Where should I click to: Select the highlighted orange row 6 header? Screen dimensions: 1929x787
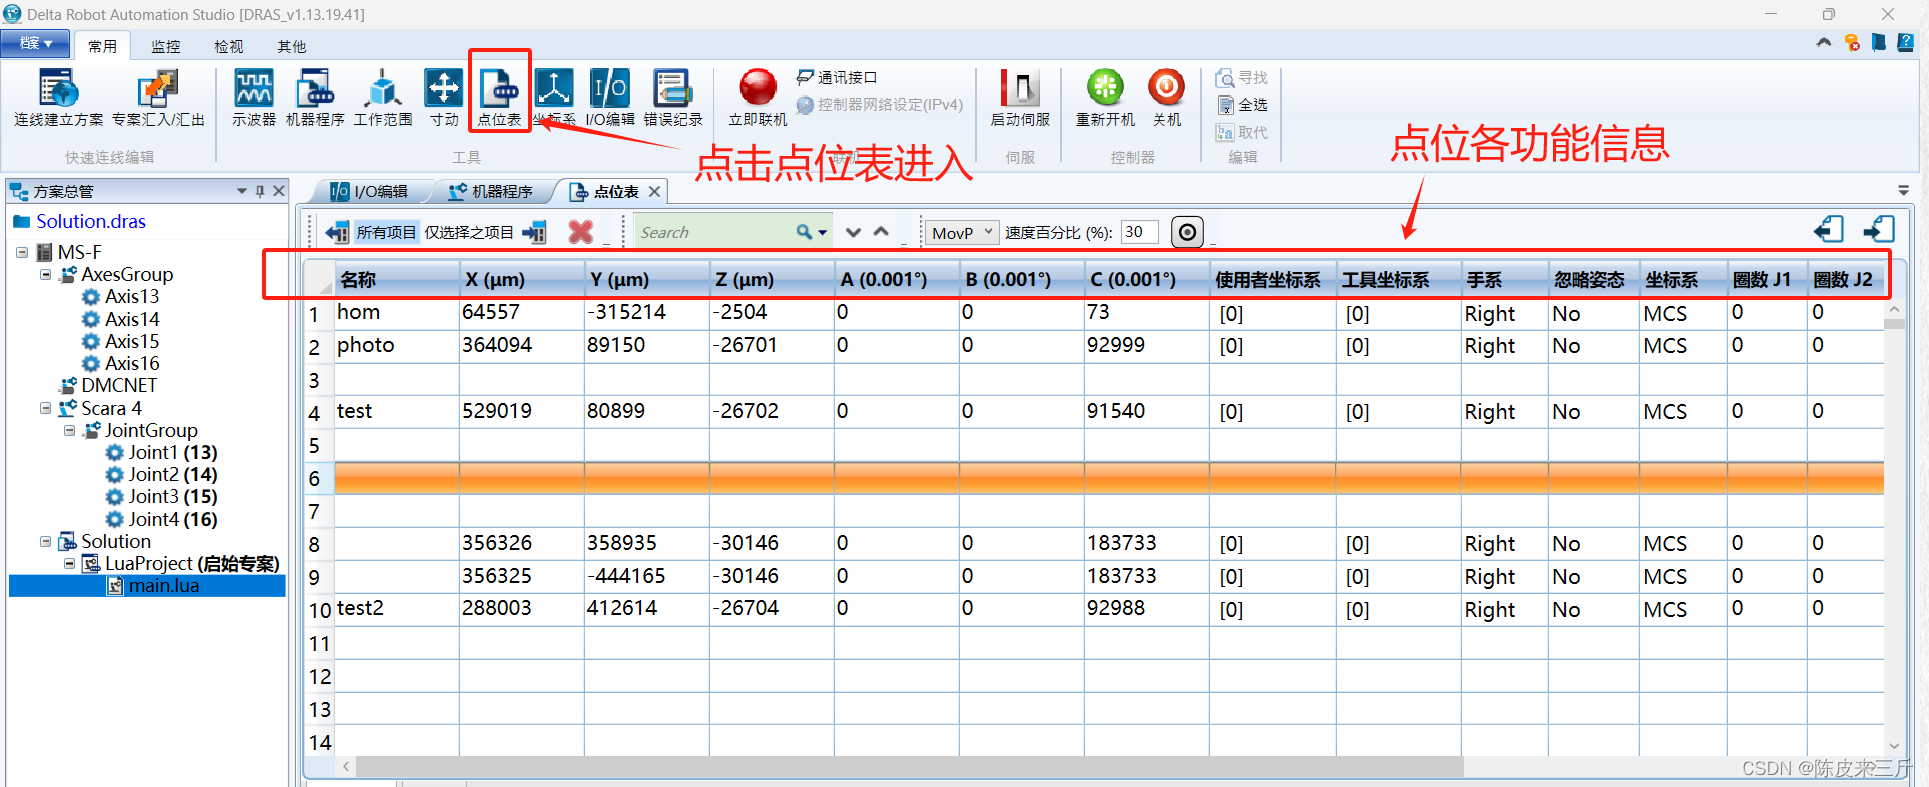click(319, 478)
